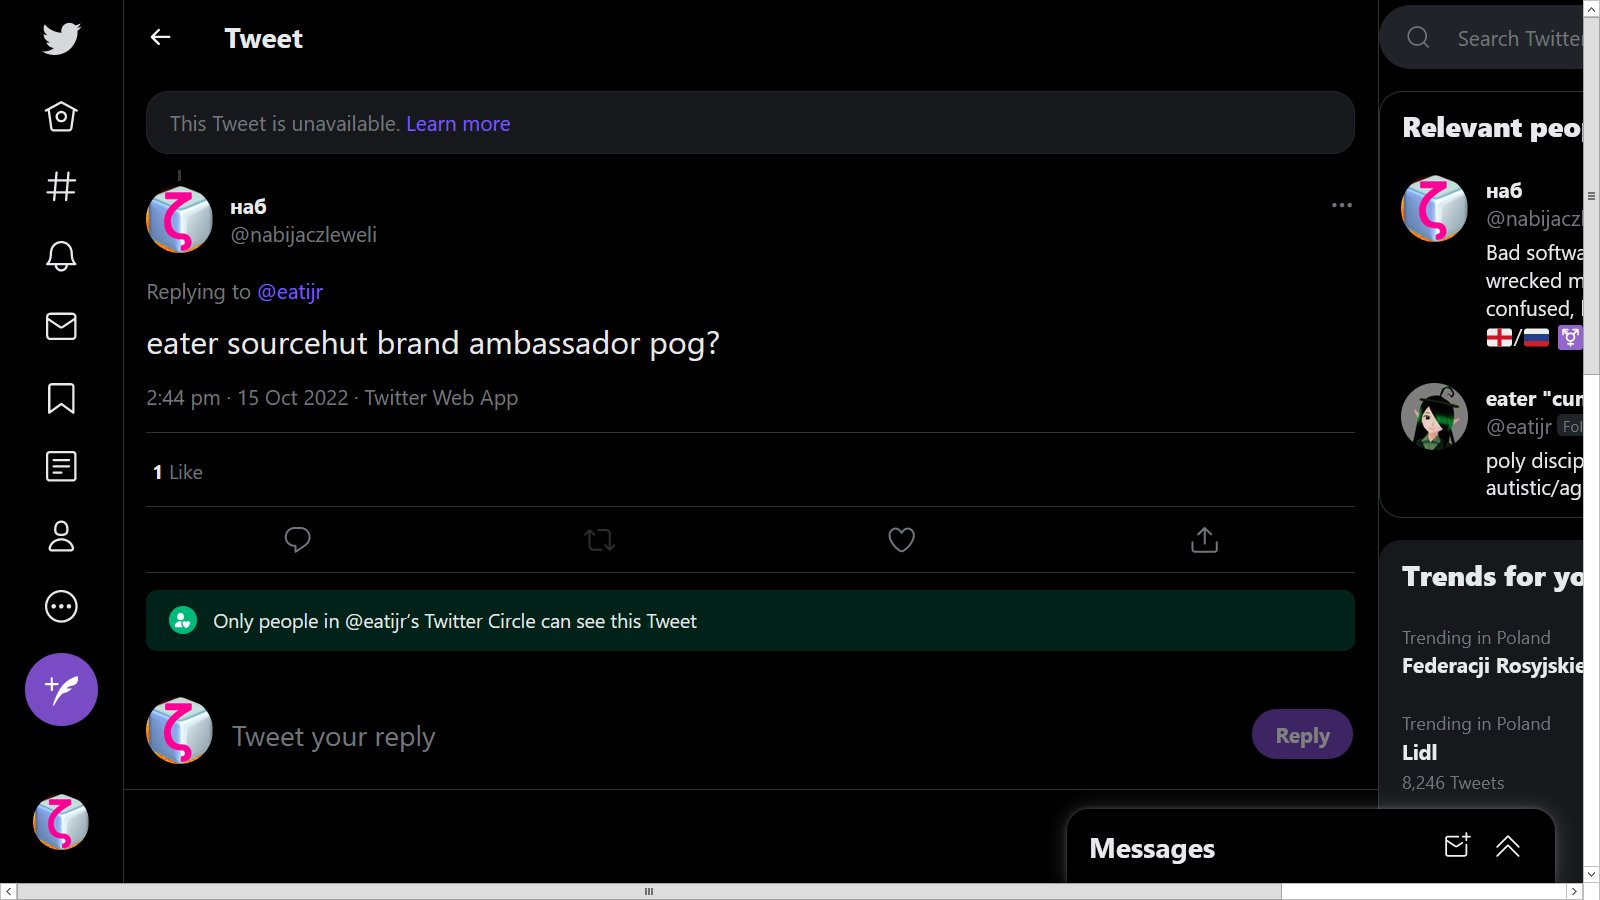Go back using the left arrow

(160, 38)
